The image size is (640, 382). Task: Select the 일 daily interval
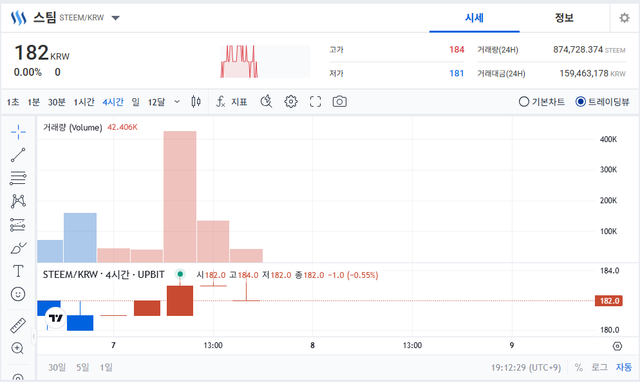click(x=136, y=102)
